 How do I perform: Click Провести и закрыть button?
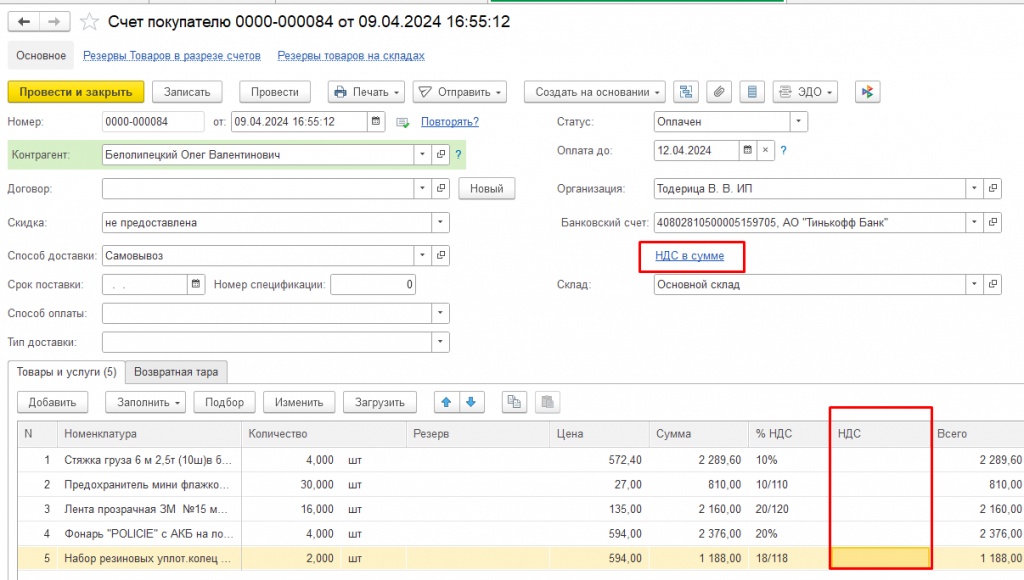pos(76,92)
